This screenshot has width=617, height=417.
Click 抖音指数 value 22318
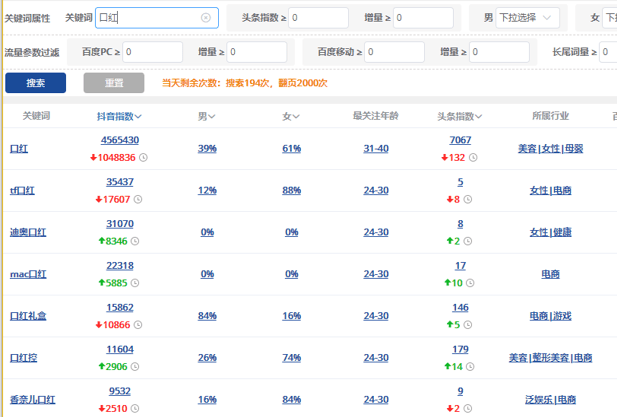(x=120, y=266)
